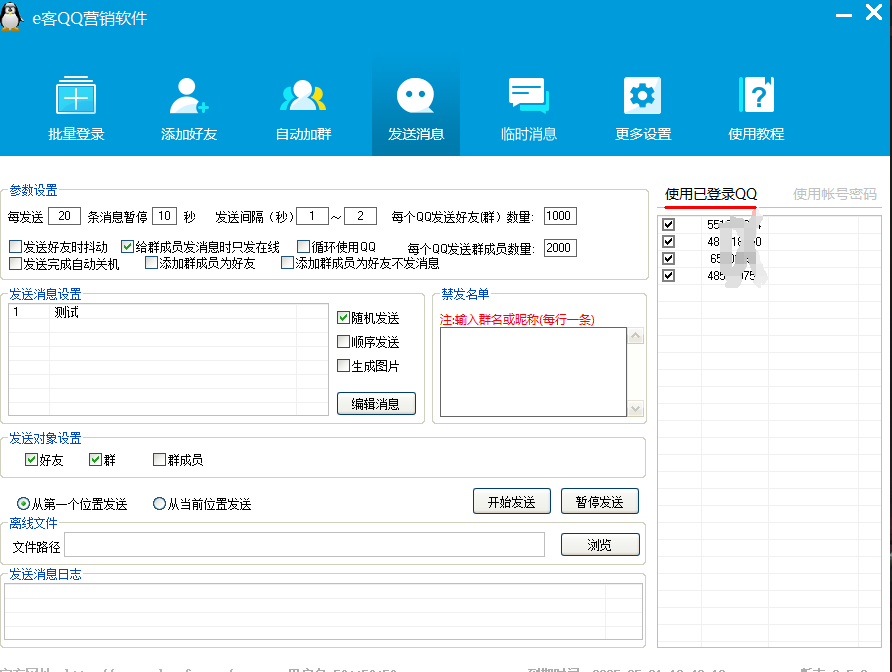This screenshot has height=672, width=892.
Task: Click inside the 发送消息日志 log list
Action: 324,612
